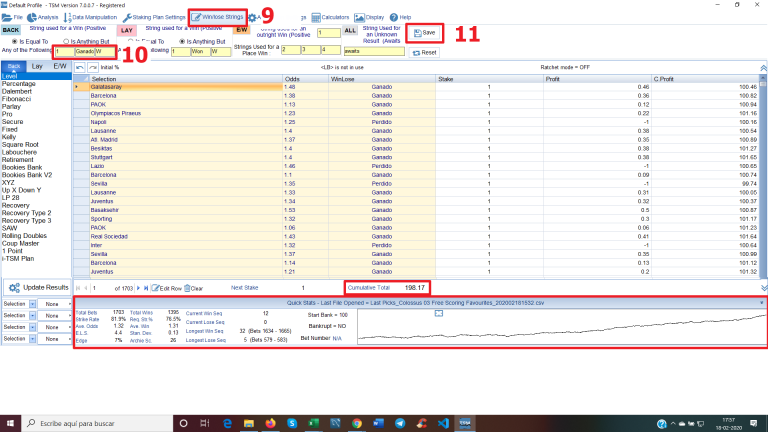Collapse the strings panel double chevron

point(763,68)
